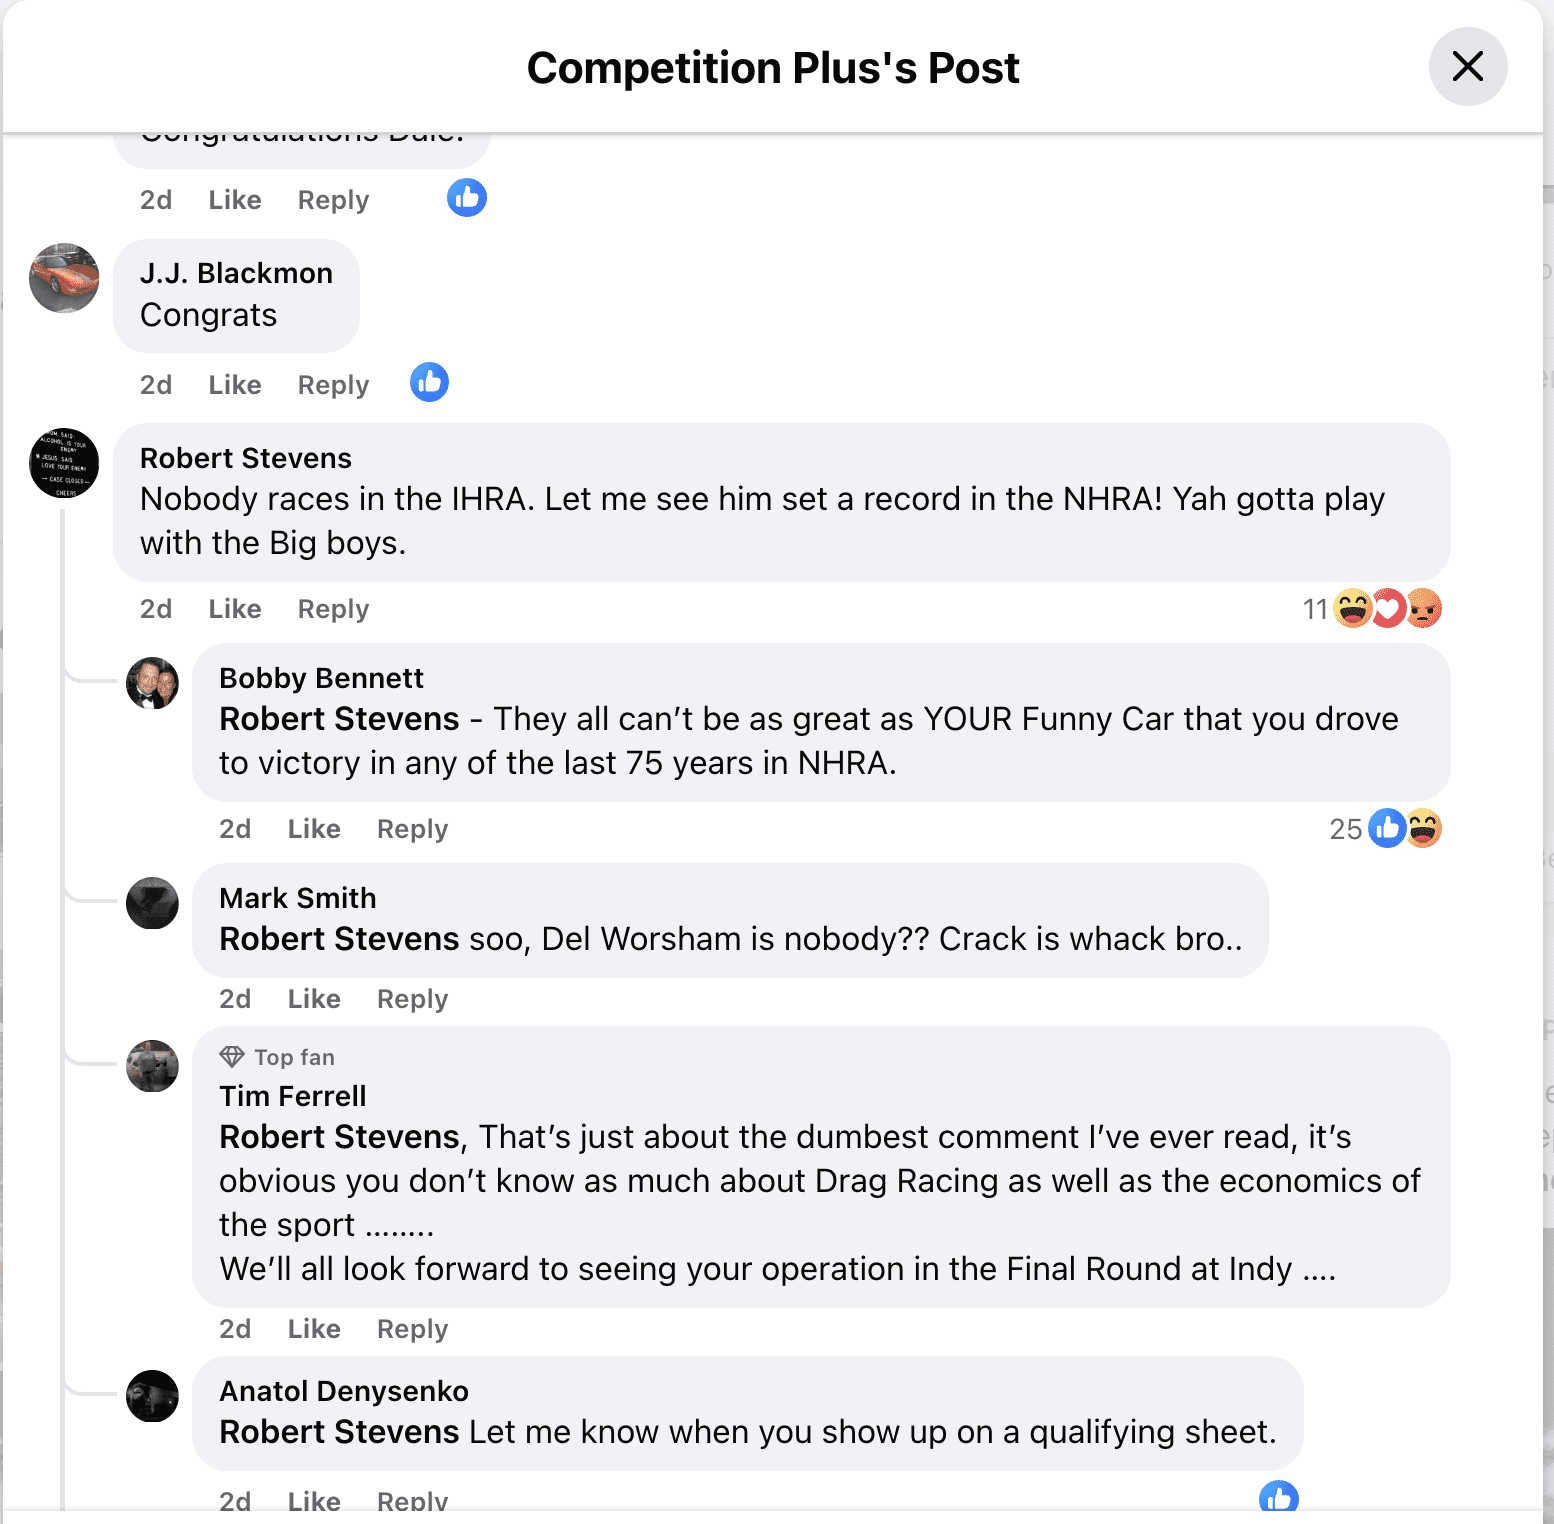Screen dimensions: 1554x1524
Task: Click the laughing emoji on Robert Stevens' comment
Action: [x=1353, y=608]
